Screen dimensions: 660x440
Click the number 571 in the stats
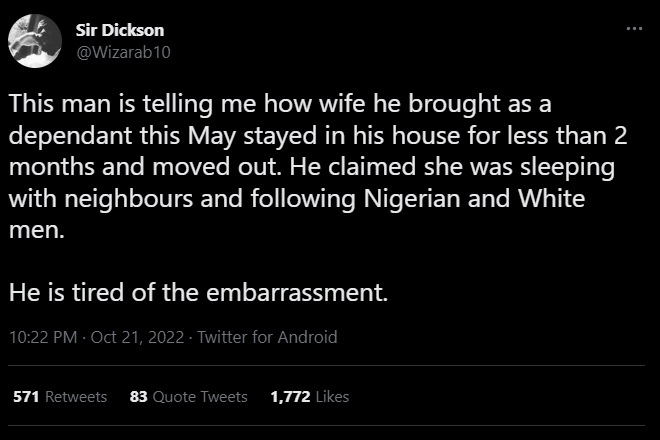click(x=25, y=397)
